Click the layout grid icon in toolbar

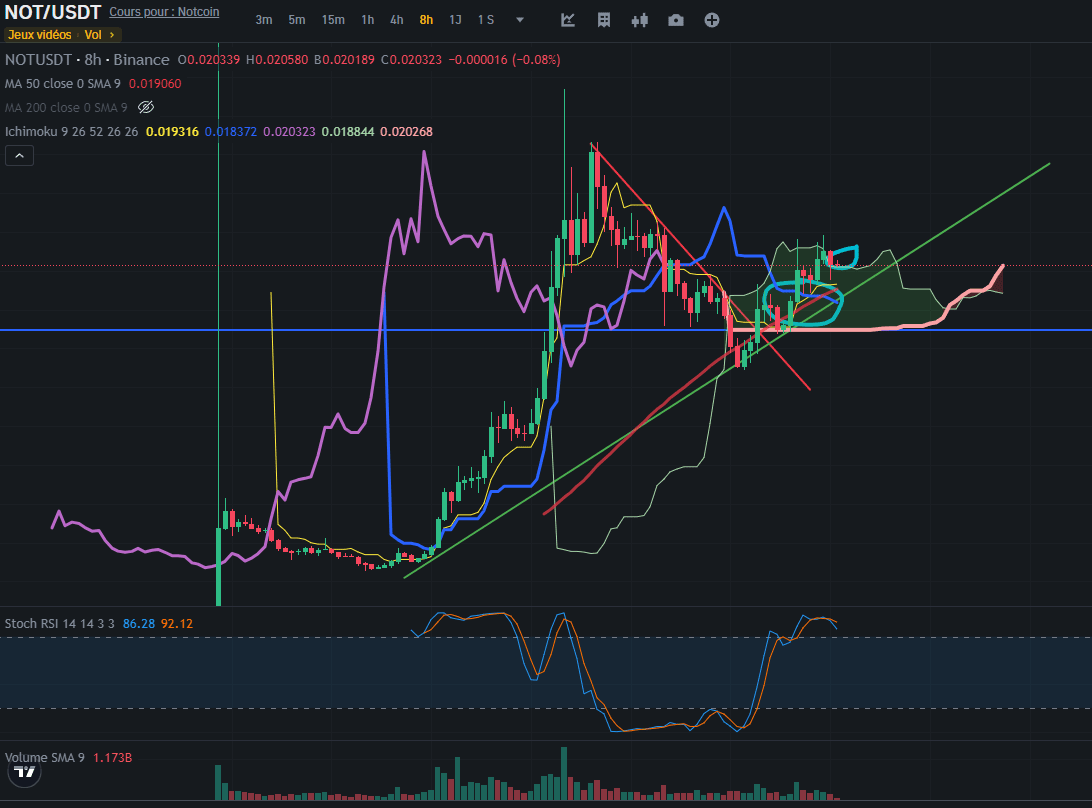point(603,20)
